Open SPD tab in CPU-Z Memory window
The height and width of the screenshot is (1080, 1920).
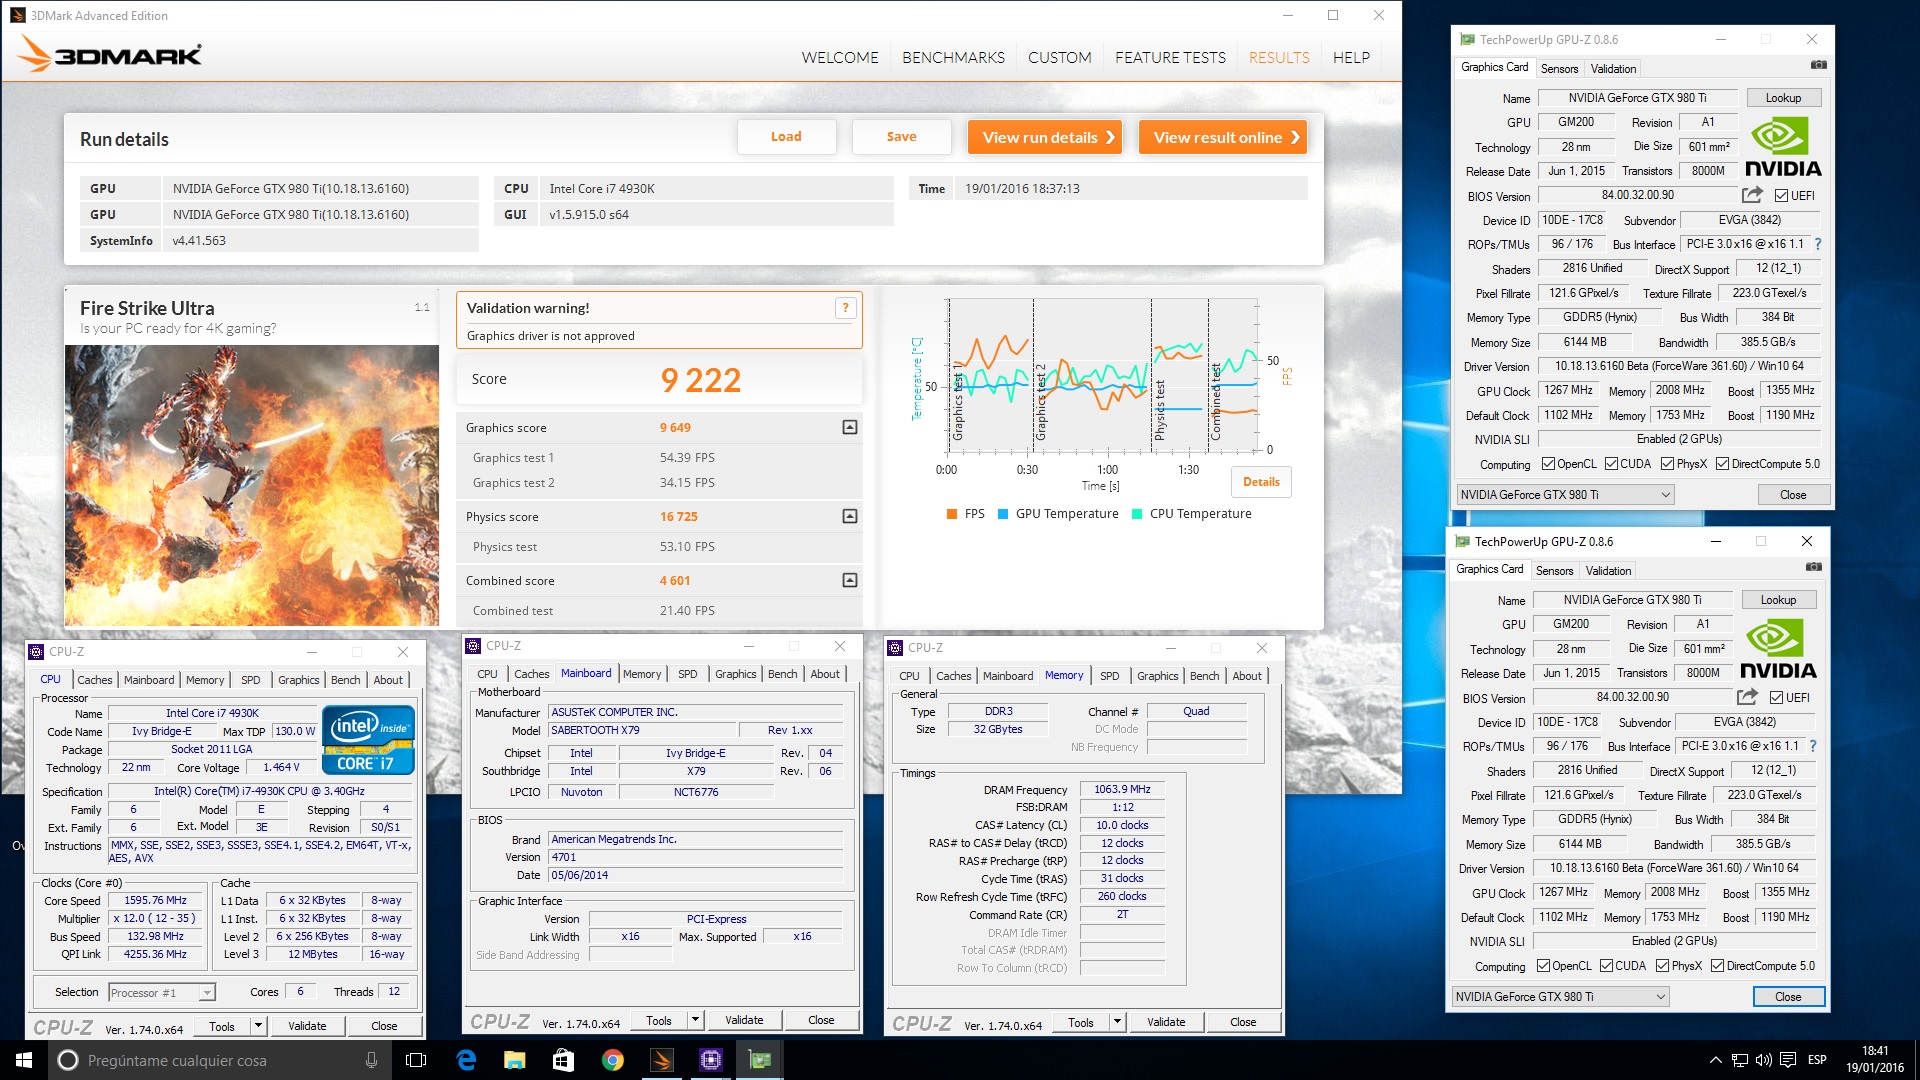coord(1109,676)
